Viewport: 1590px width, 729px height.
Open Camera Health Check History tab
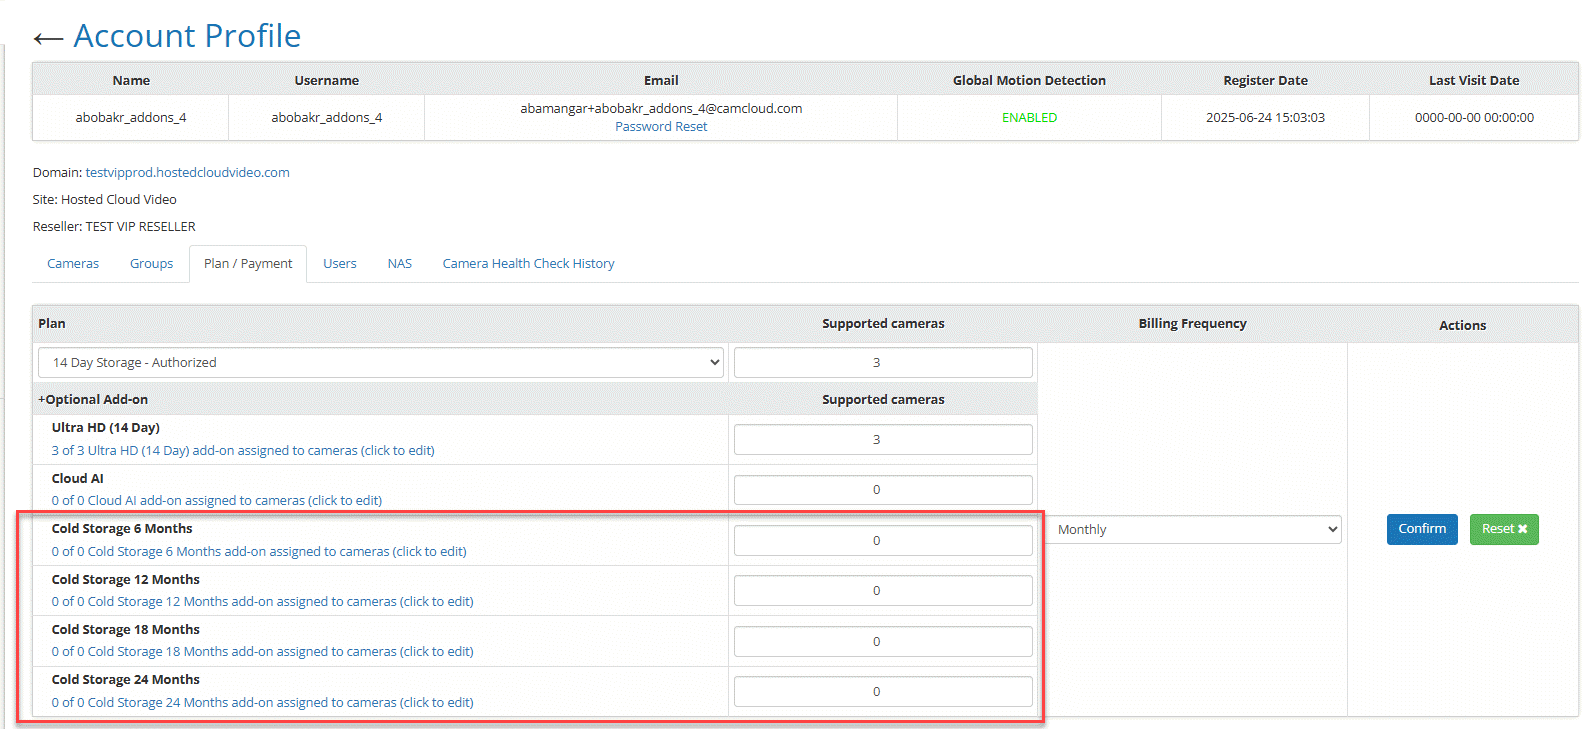coord(529,264)
